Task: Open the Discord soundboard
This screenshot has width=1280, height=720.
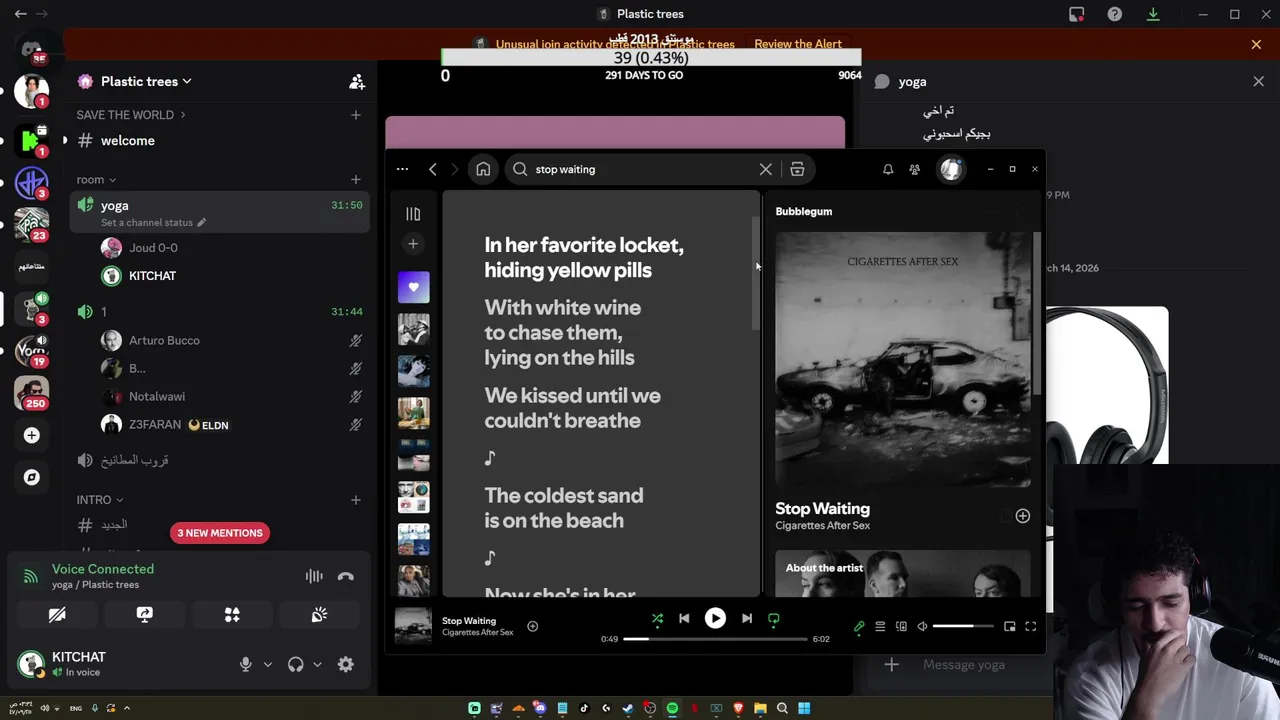Action: pyautogui.click(x=319, y=615)
